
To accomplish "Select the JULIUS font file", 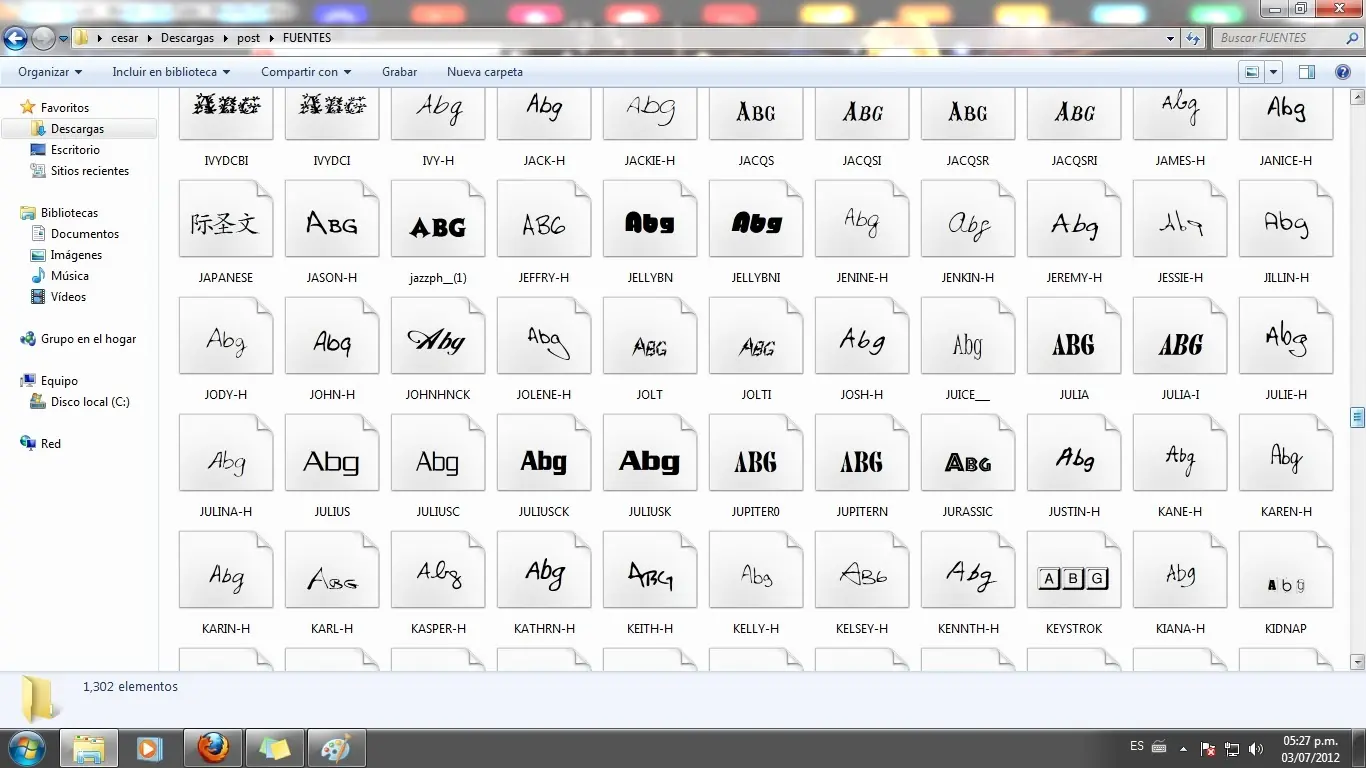I will pyautogui.click(x=332, y=466).
